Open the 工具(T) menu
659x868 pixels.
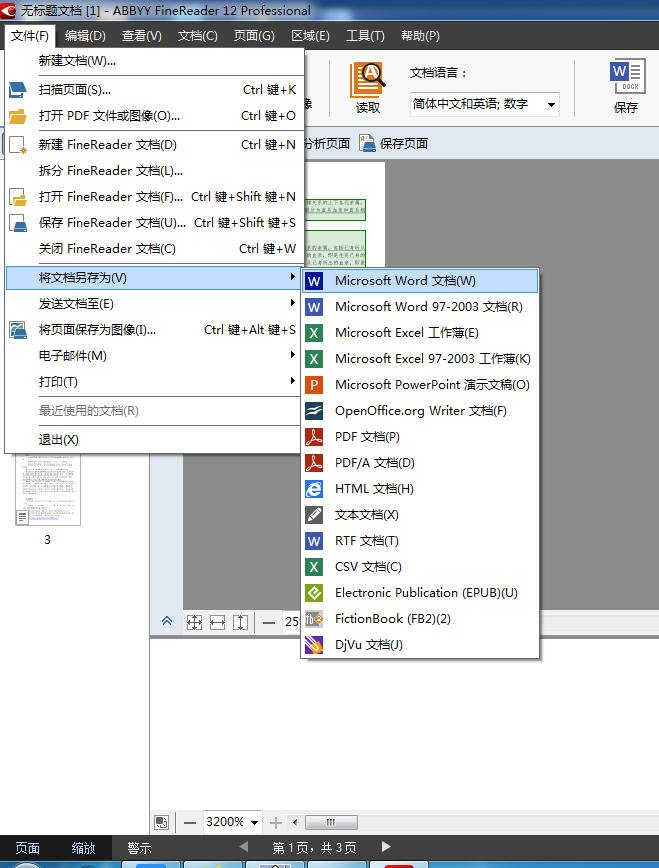click(365, 36)
